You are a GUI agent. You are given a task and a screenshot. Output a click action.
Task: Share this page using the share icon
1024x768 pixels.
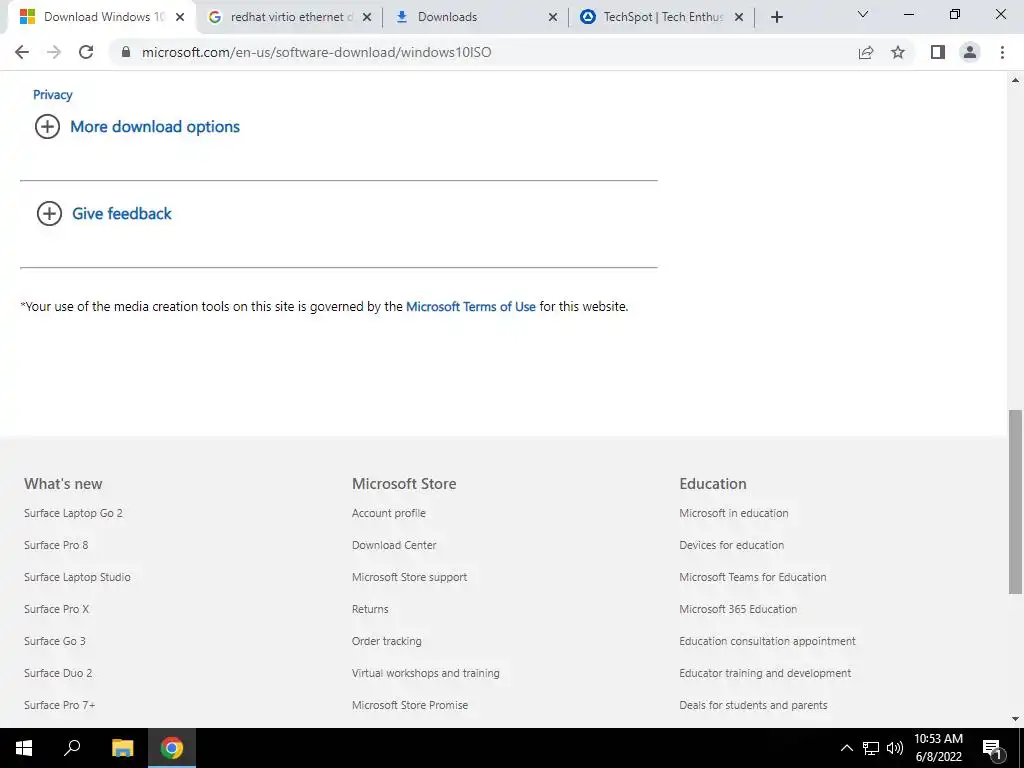pyautogui.click(x=866, y=52)
